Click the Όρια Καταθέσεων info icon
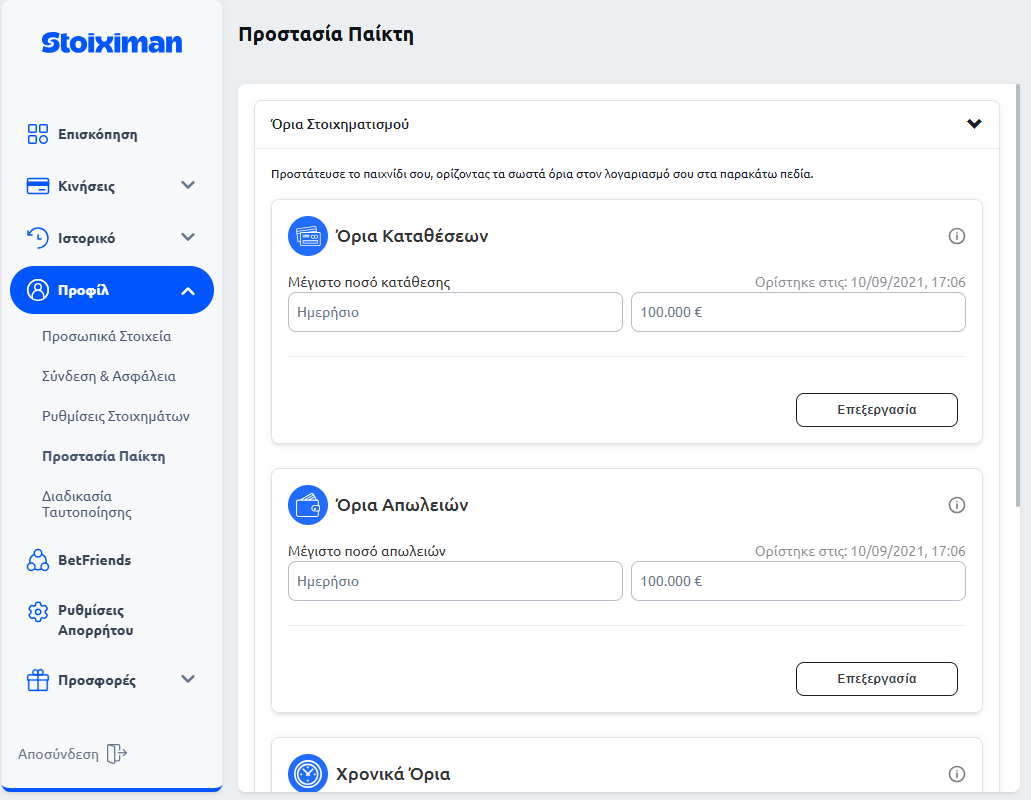The width and height of the screenshot is (1031, 800). (956, 236)
